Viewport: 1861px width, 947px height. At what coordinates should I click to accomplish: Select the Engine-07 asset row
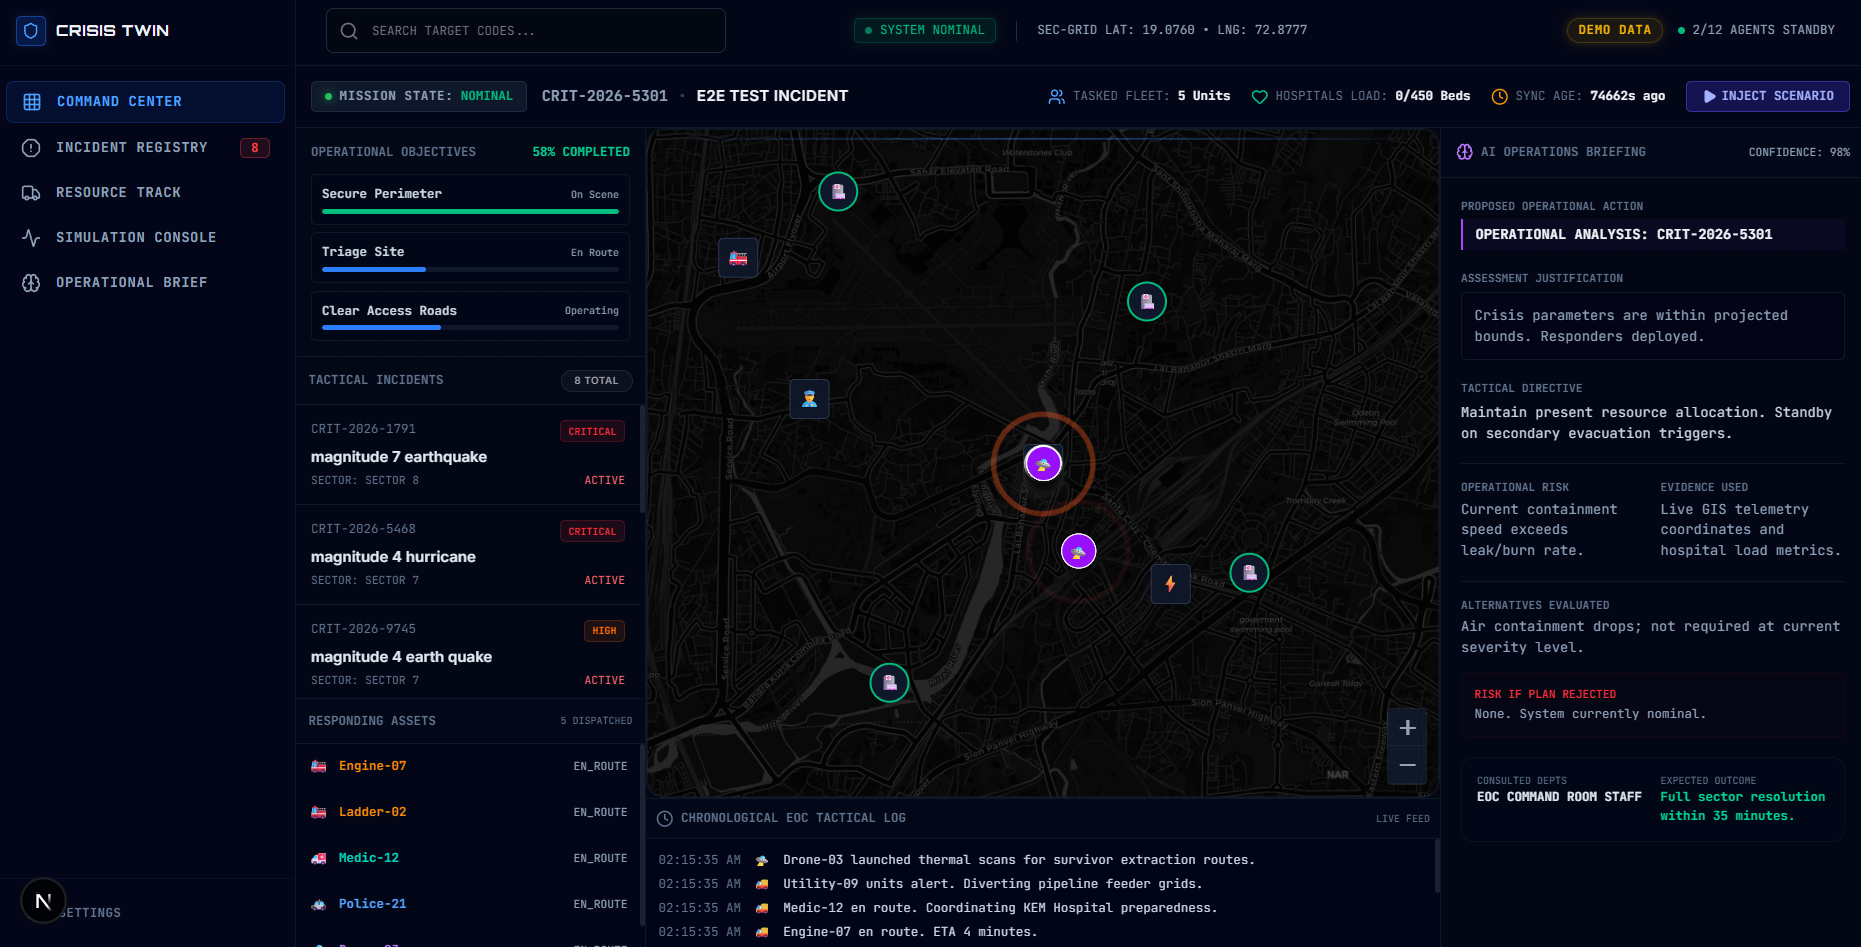pos(468,767)
